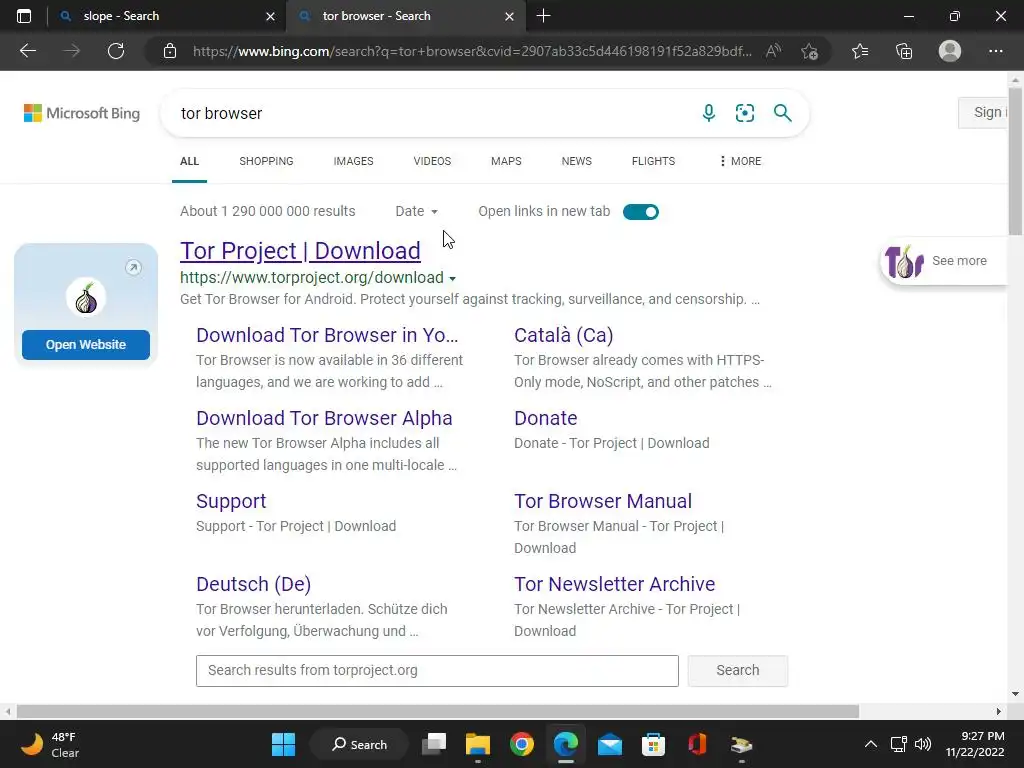Search using an image icon

(x=744, y=113)
